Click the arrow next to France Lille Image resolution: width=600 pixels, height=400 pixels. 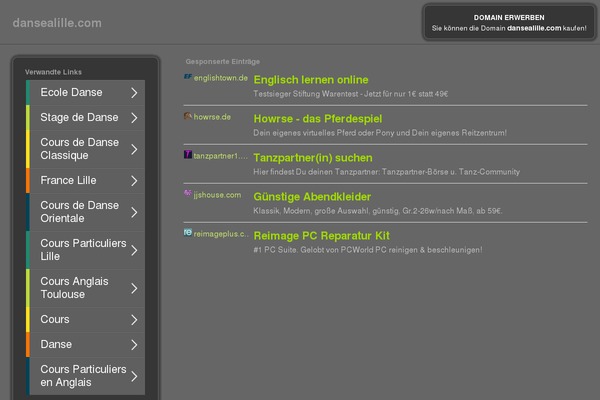click(x=134, y=181)
